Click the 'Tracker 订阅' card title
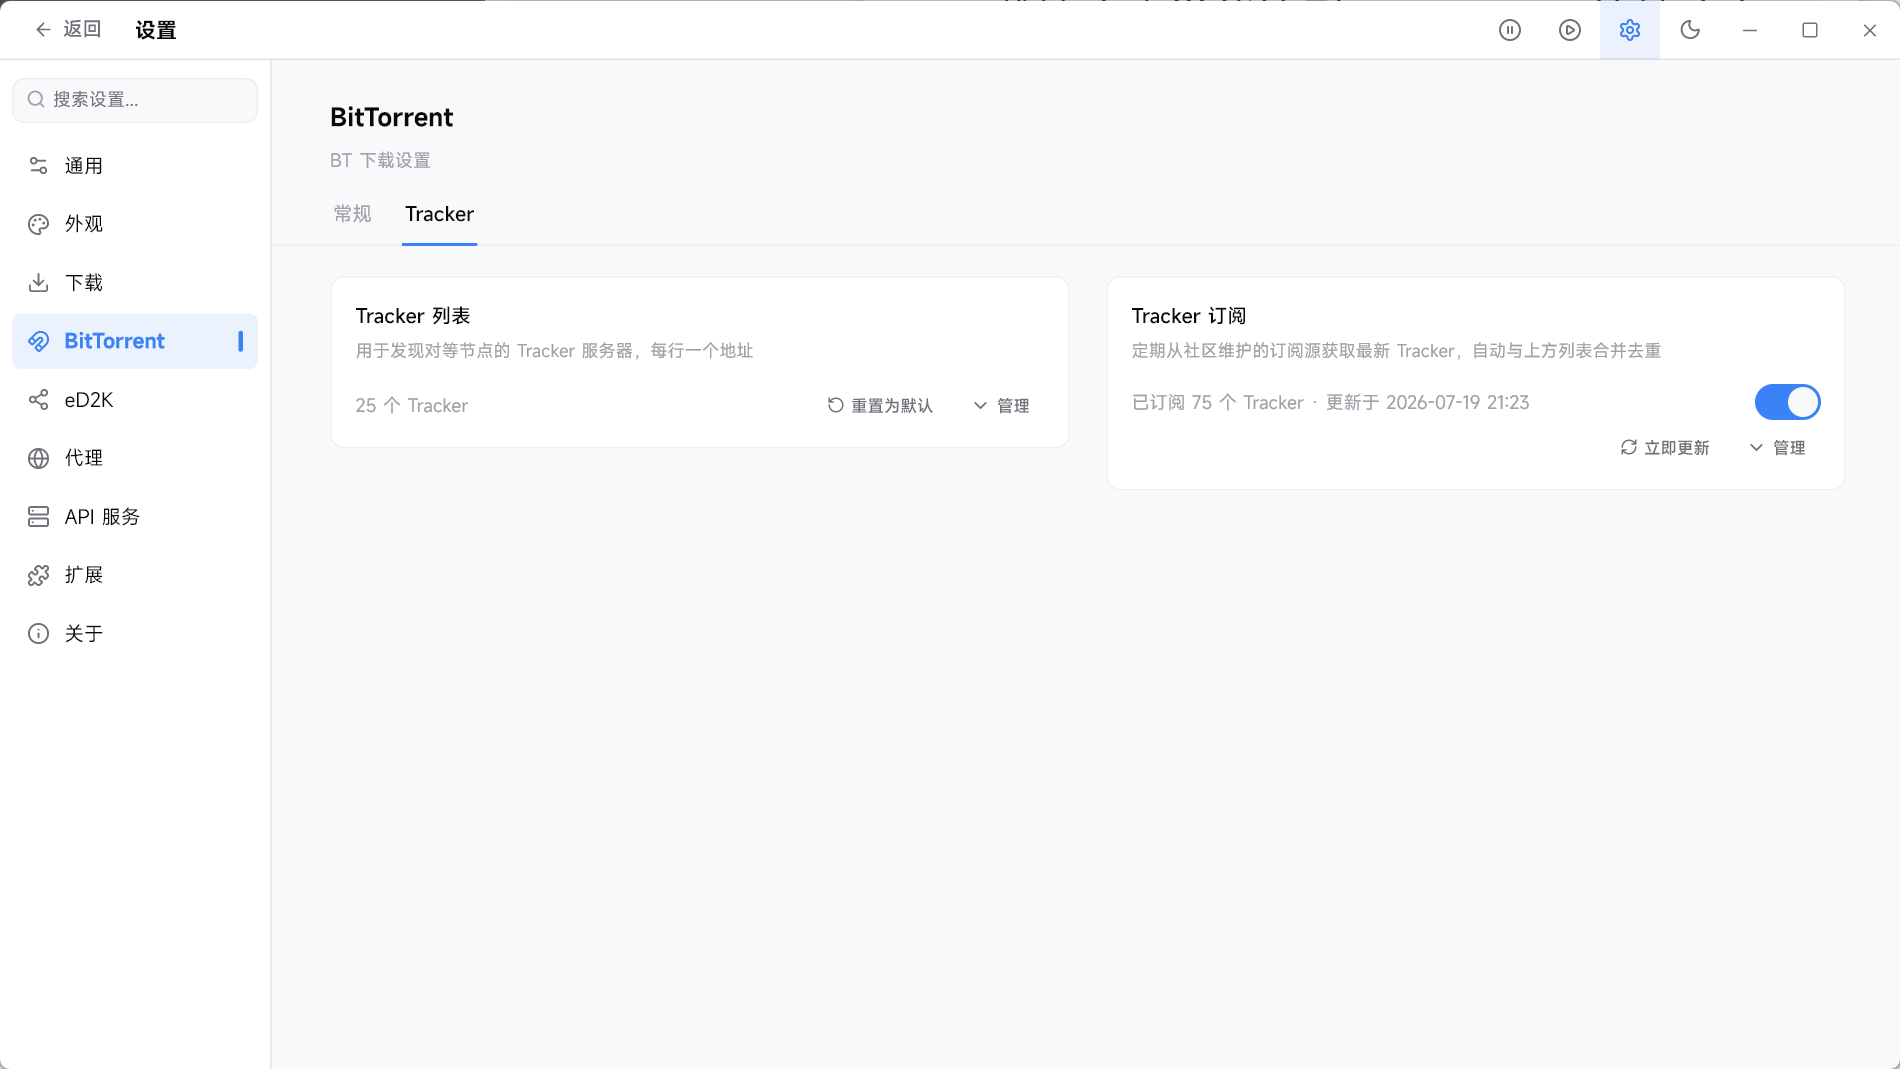This screenshot has height=1069, width=1900. click(1189, 316)
